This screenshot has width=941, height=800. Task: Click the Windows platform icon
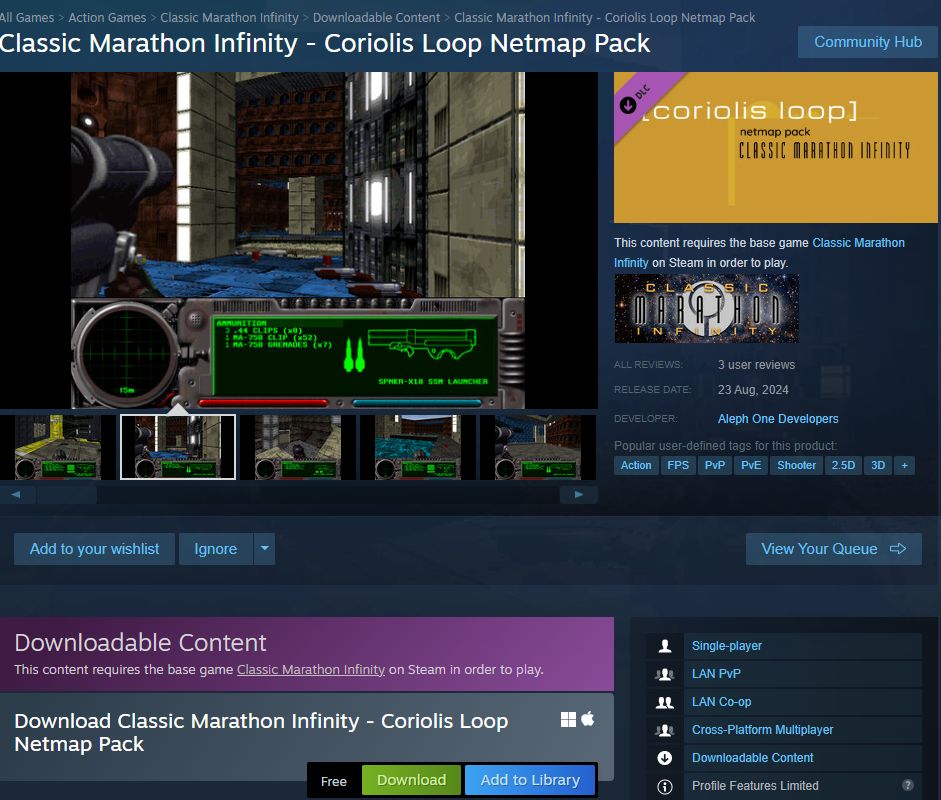pos(568,719)
